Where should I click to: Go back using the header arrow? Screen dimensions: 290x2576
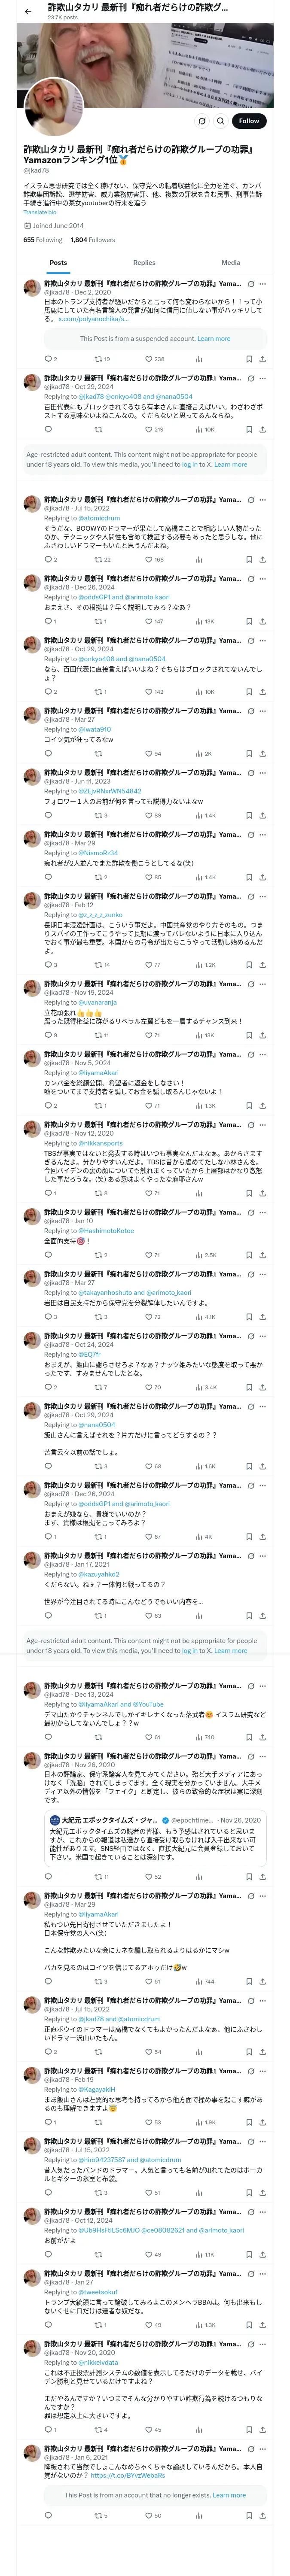(x=27, y=11)
